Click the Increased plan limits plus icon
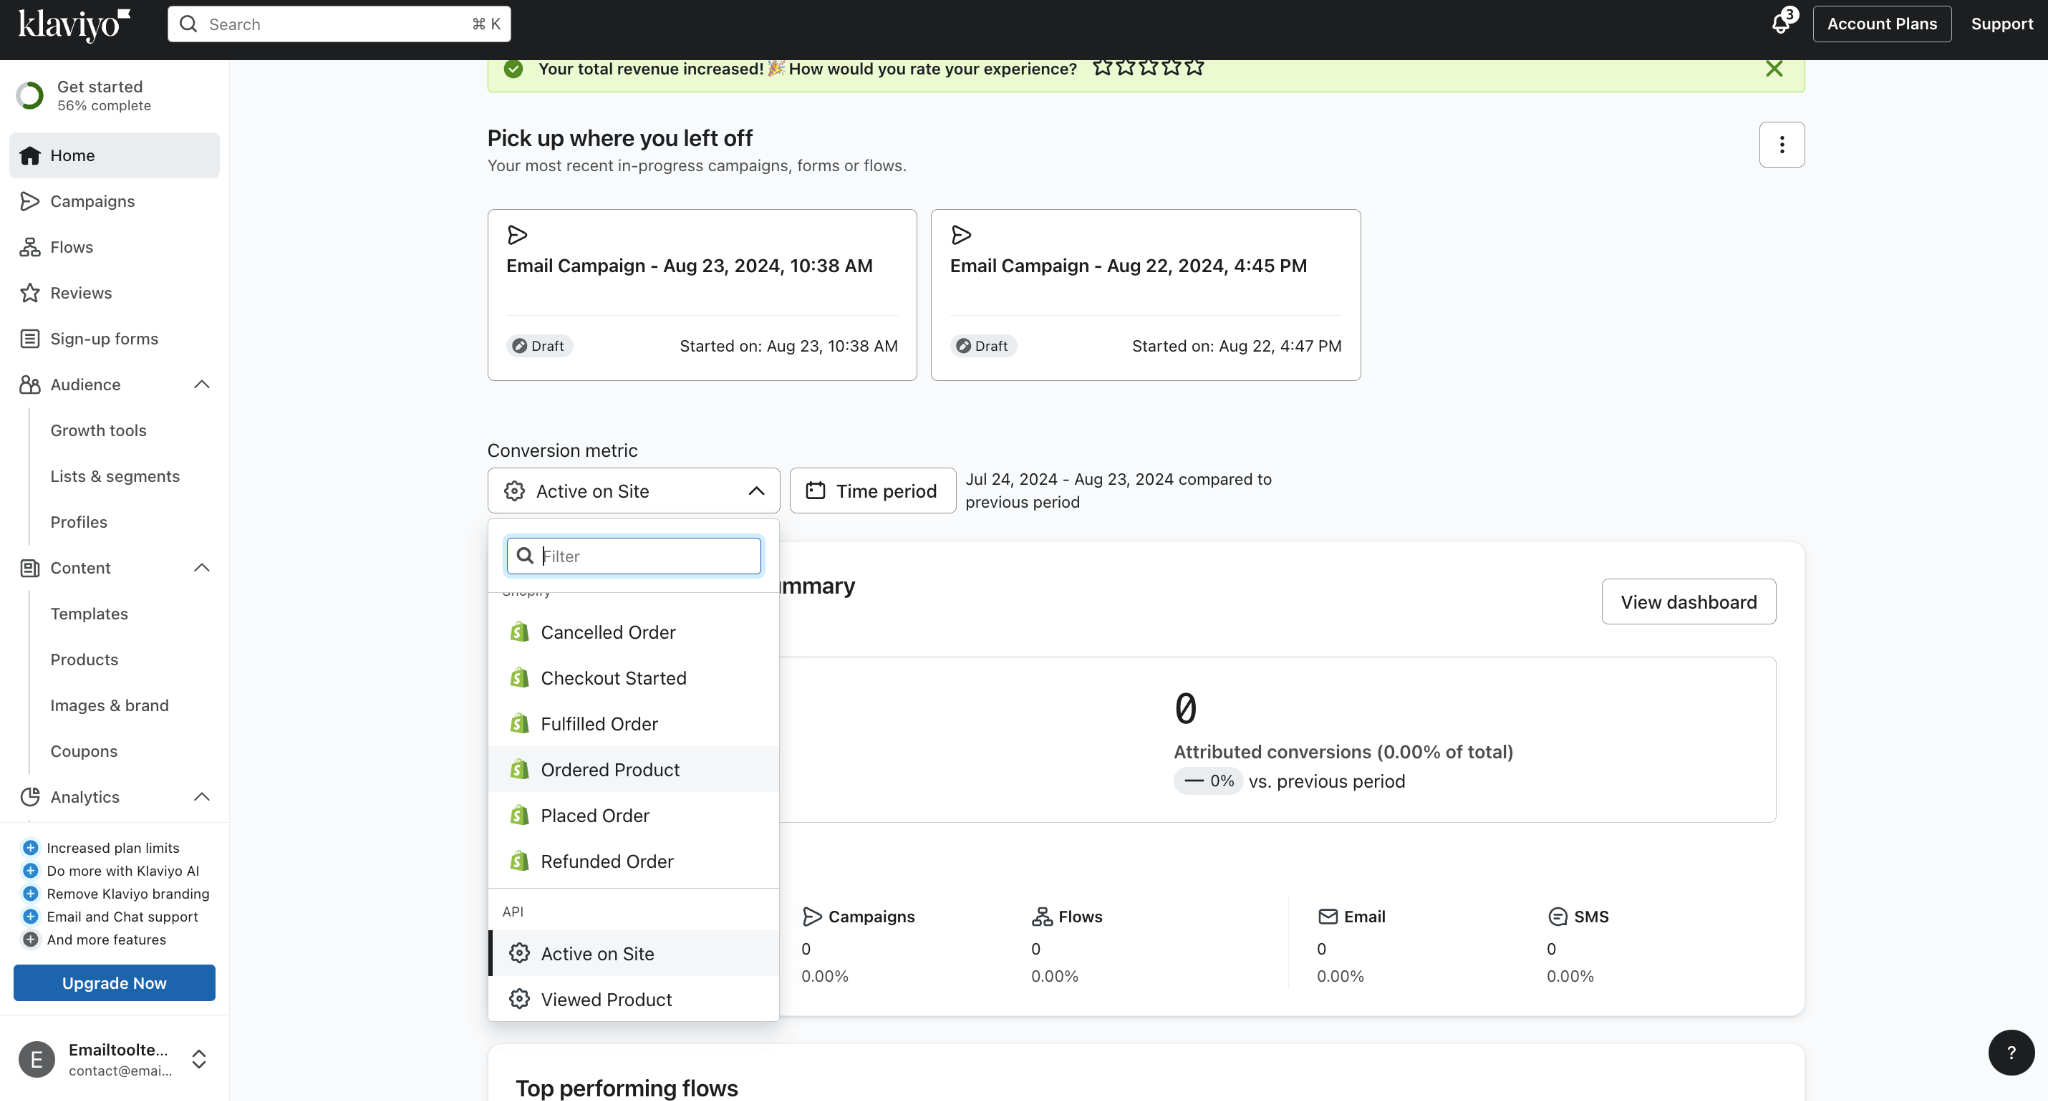Screen dimensions: 2048x1101 30,848
